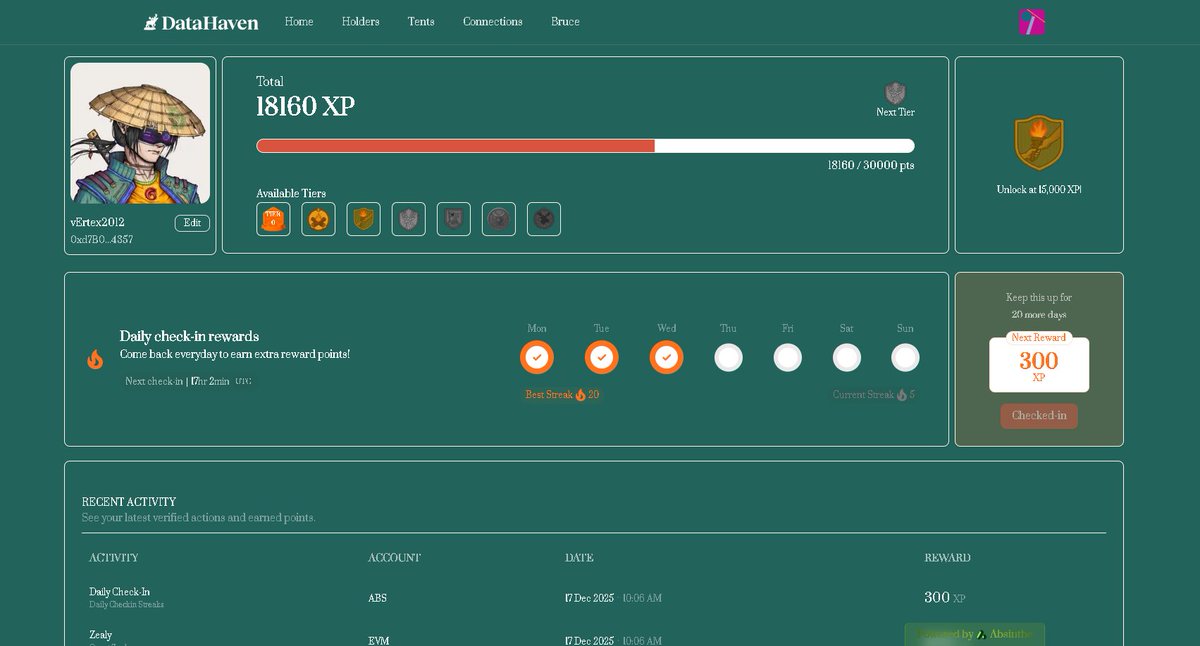Click the Current Streak flame icon
The width and height of the screenshot is (1200, 646).
tap(901, 395)
